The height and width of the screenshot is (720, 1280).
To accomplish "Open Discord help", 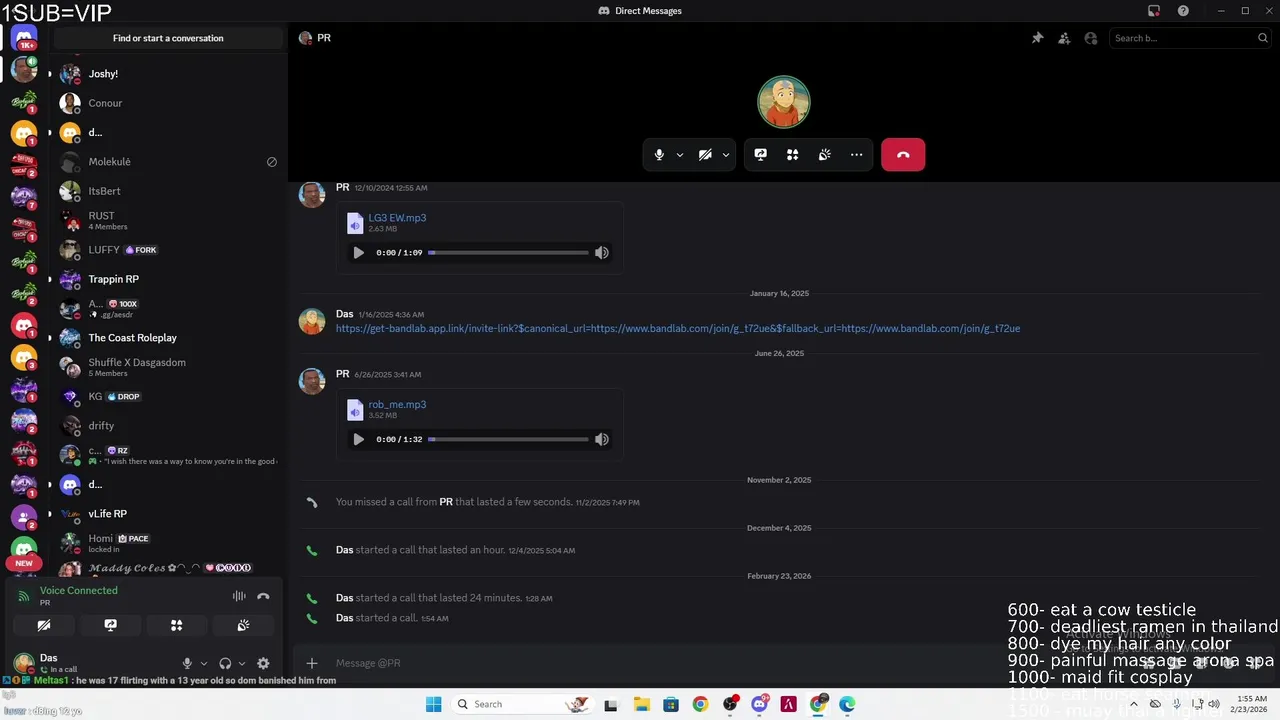I will pos(1183,11).
